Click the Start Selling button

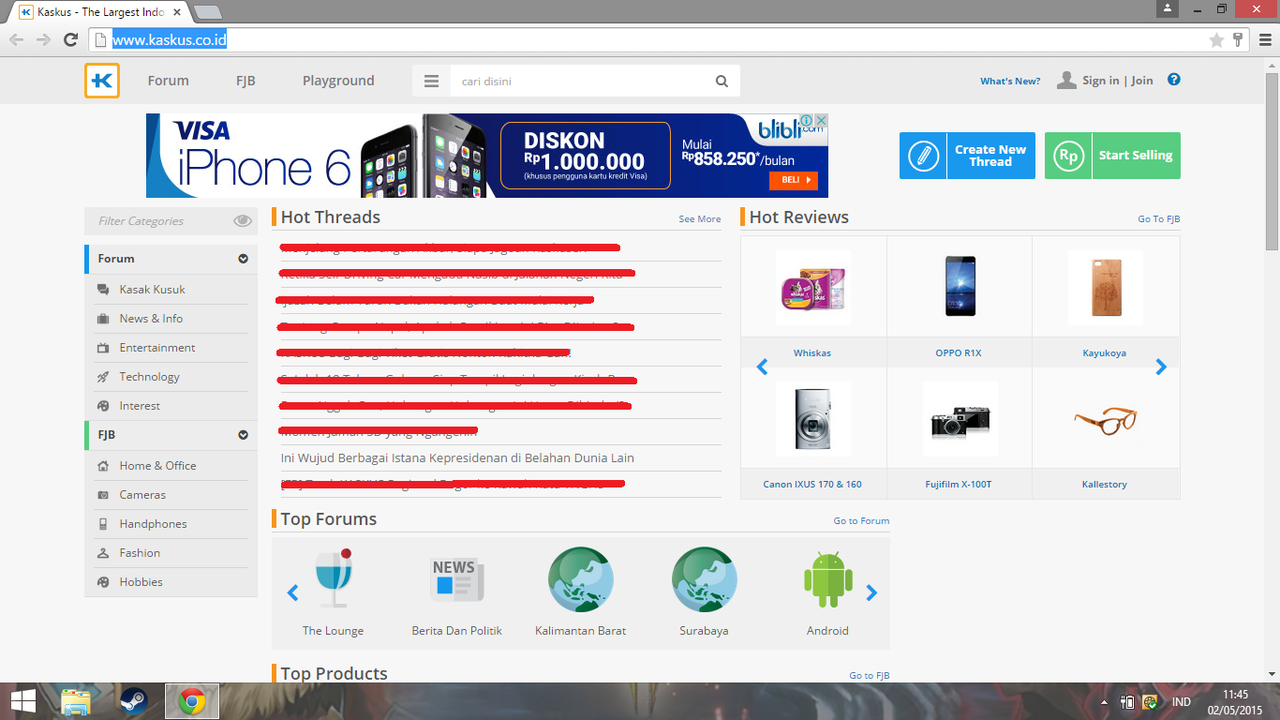[1112, 155]
